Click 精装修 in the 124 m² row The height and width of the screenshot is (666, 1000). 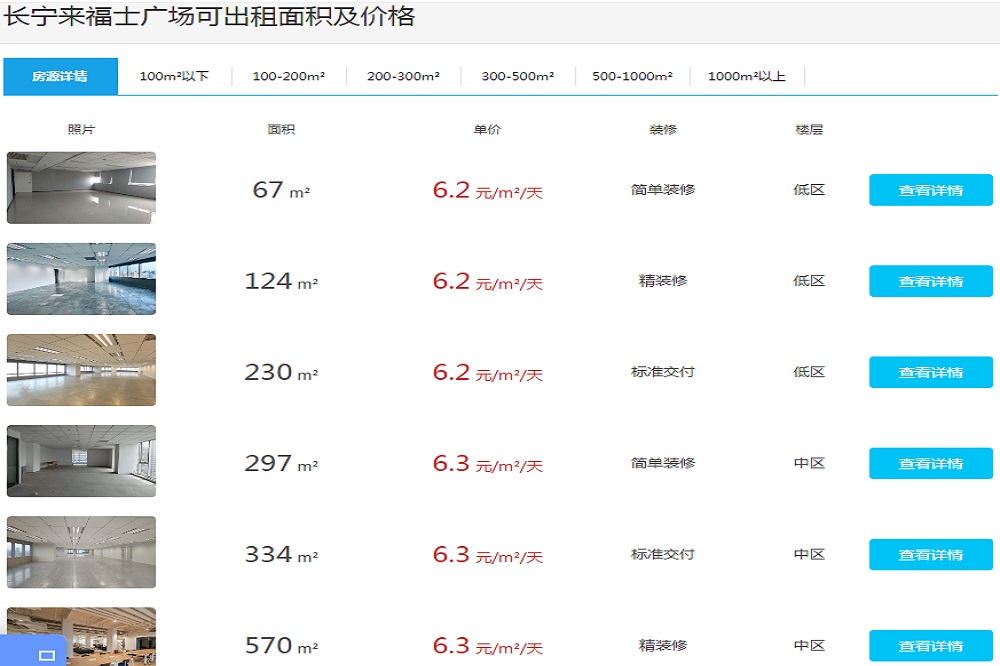click(663, 281)
